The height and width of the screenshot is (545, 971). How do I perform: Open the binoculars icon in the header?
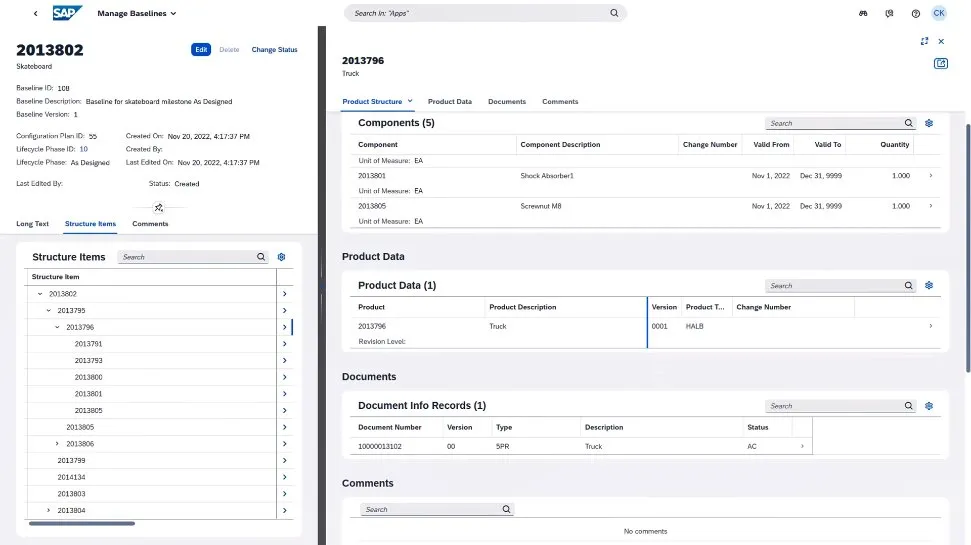point(863,13)
